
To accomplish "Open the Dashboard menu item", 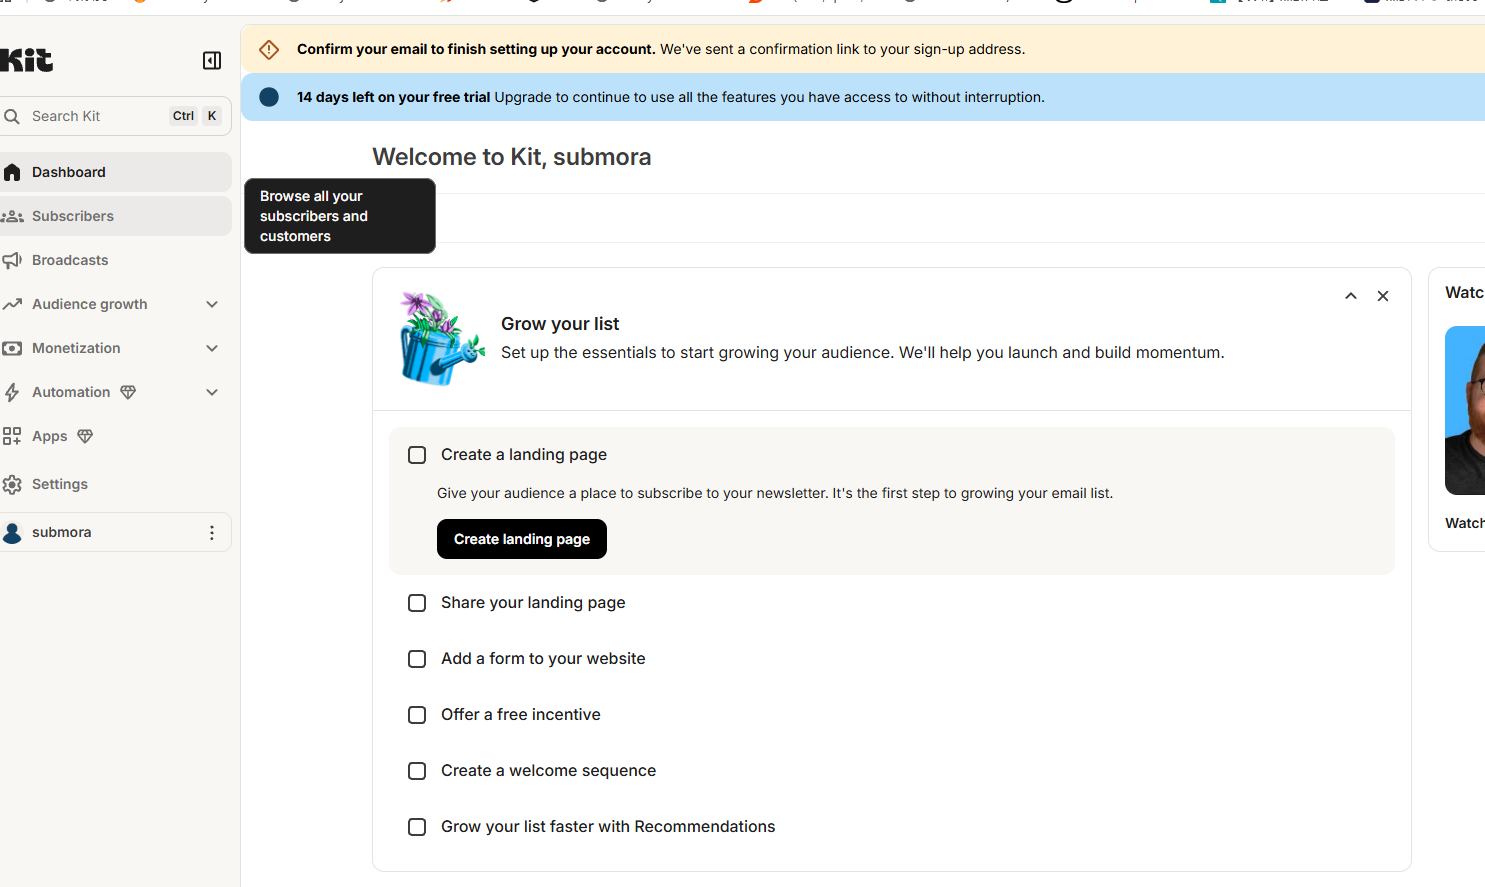I will (x=116, y=172).
